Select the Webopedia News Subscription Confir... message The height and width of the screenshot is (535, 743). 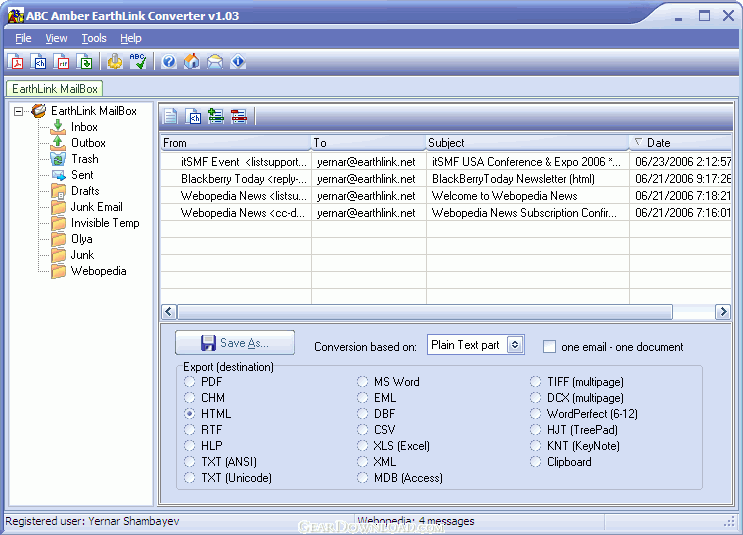446,213
